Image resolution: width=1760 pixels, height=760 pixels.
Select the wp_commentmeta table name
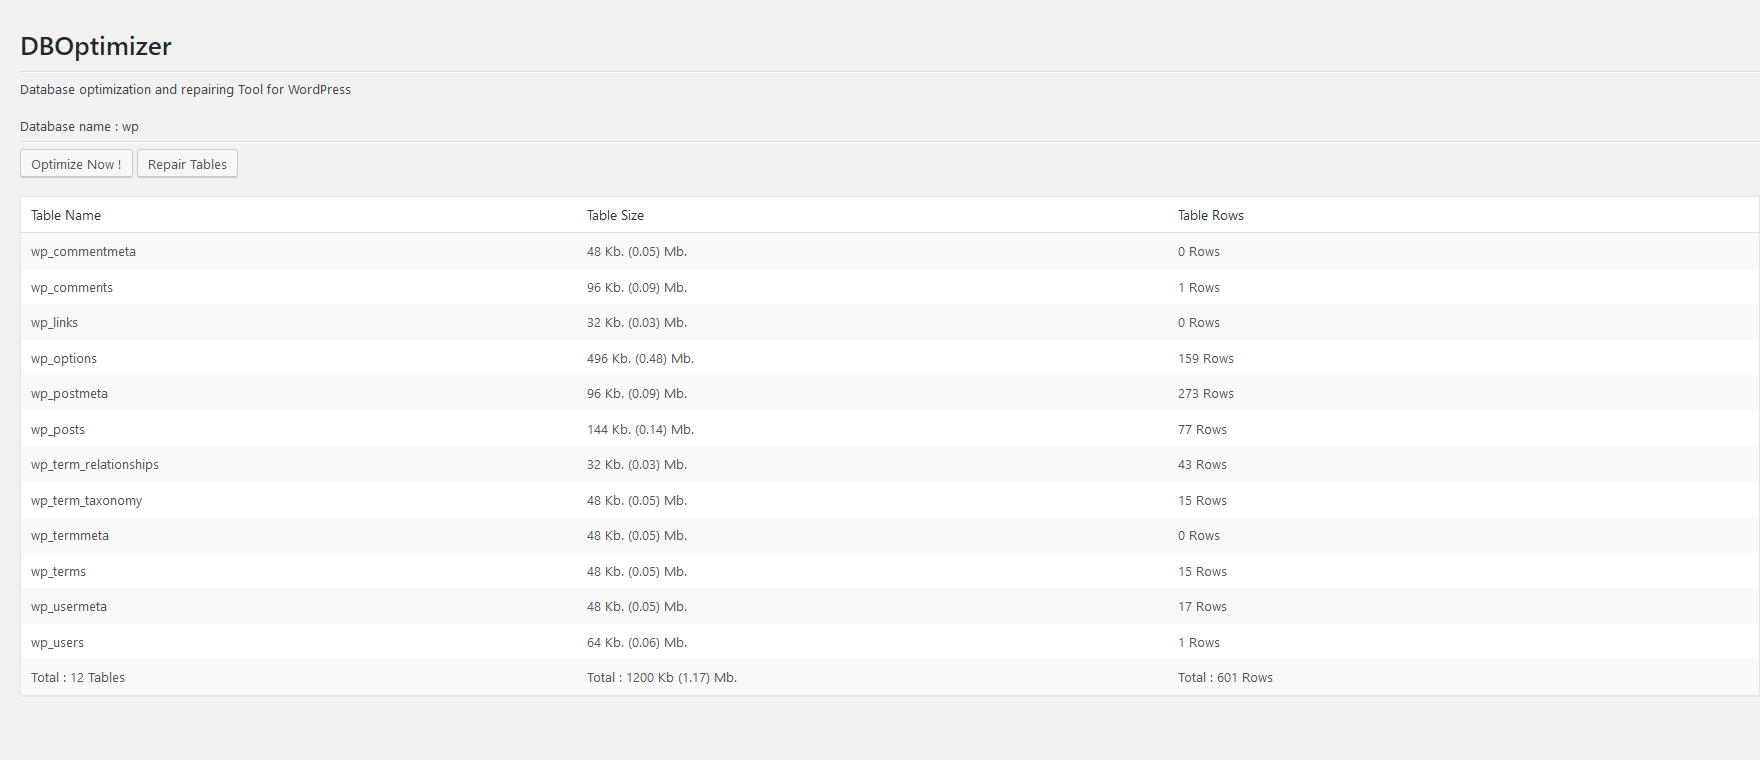pos(83,252)
